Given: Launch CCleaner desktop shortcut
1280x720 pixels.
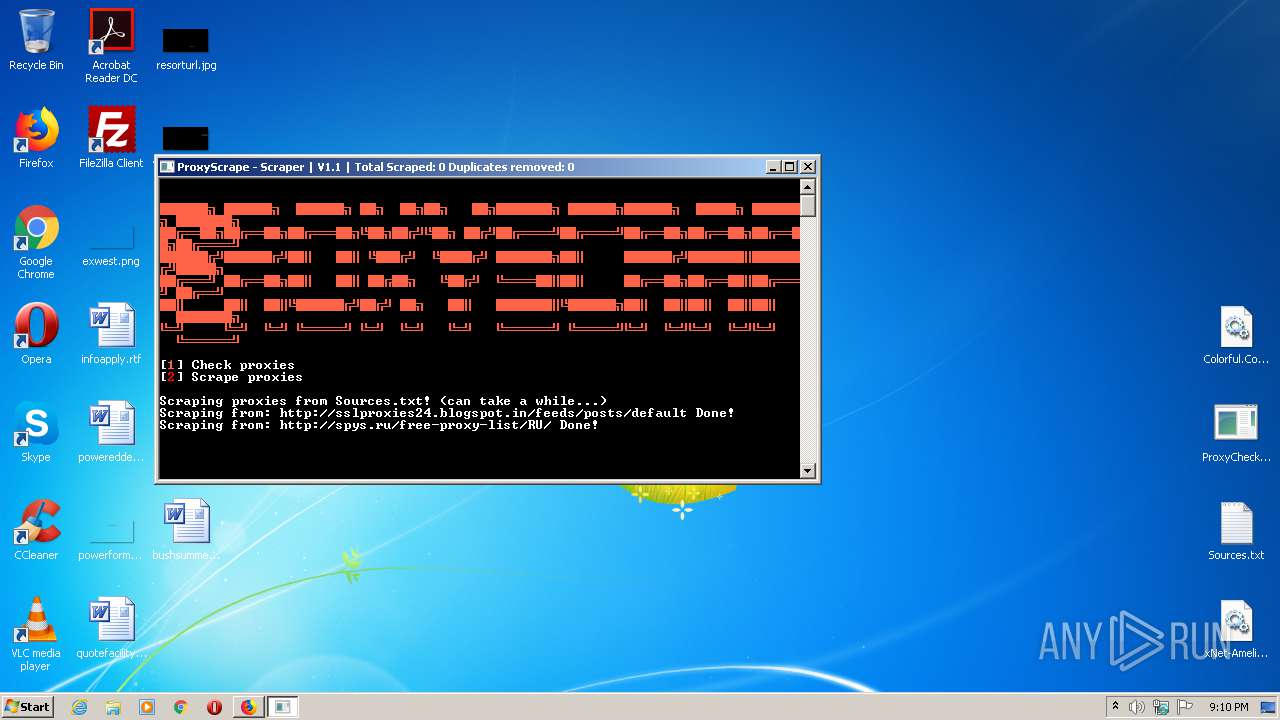Looking at the screenshot, I should click(x=36, y=530).
